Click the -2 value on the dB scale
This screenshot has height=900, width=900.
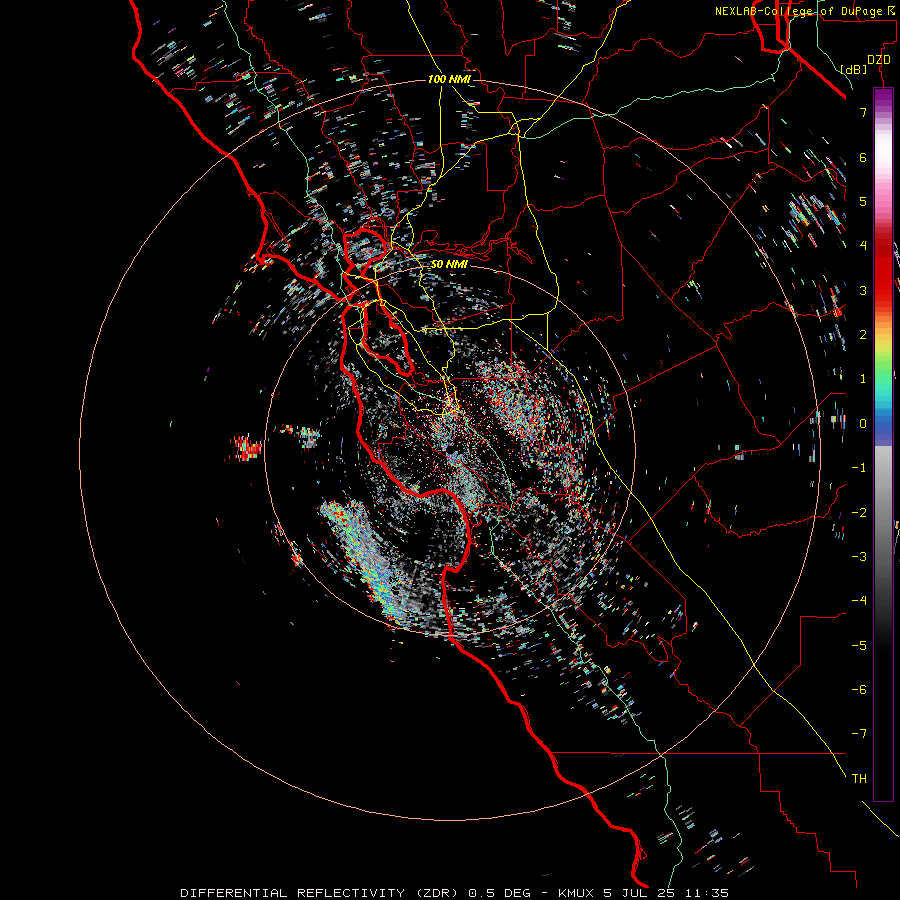(x=859, y=513)
